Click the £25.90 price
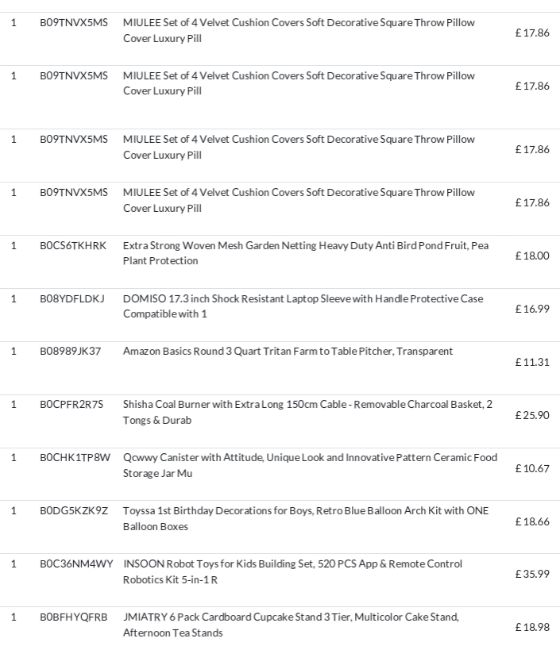 tap(532, 415)
